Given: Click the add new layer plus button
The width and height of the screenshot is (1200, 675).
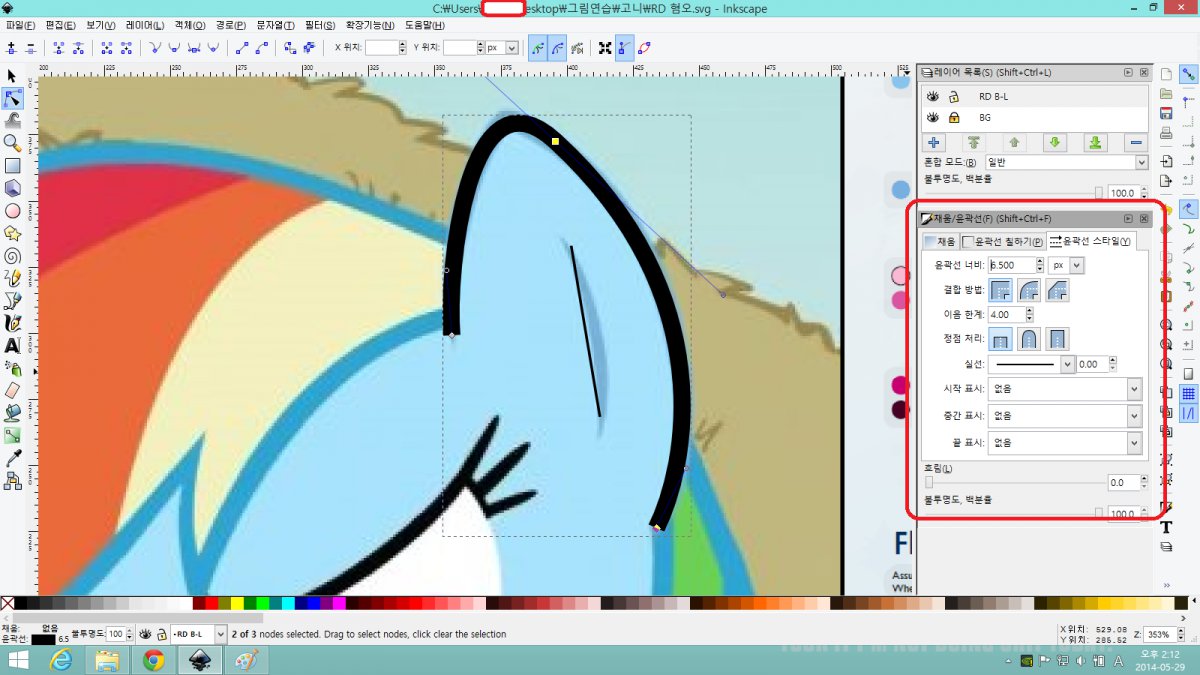Looking at the screenshot, I should 934,143.
